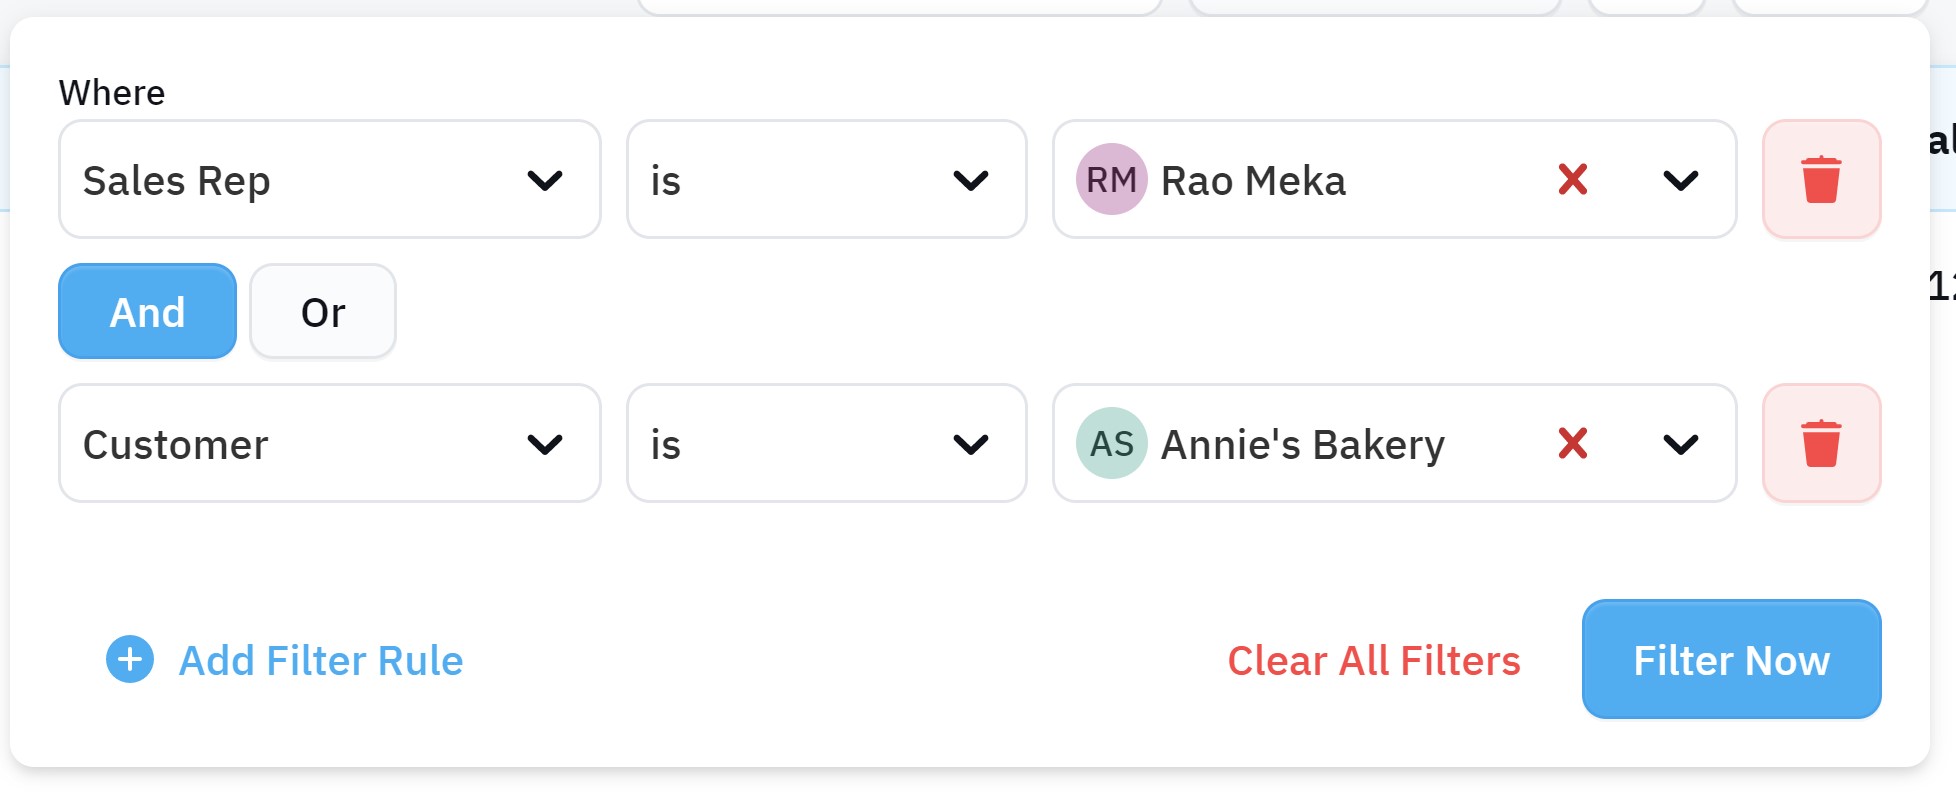Click Clear All Filters
Screen dimensions: 1956x792
click(x=1374, y=661)
